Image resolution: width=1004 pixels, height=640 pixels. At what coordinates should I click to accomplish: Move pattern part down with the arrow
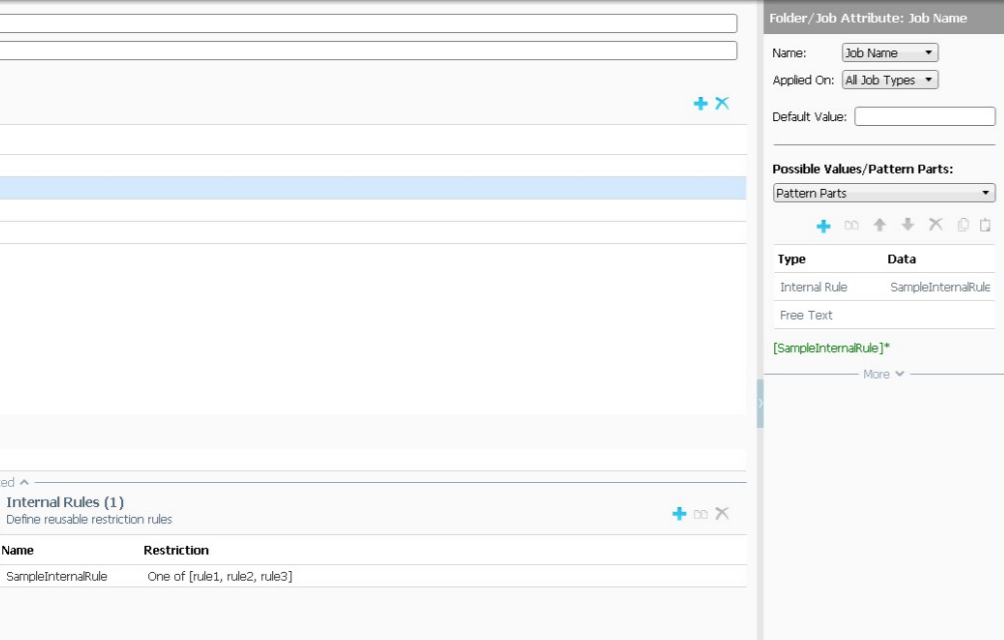[x=907, y=225]
